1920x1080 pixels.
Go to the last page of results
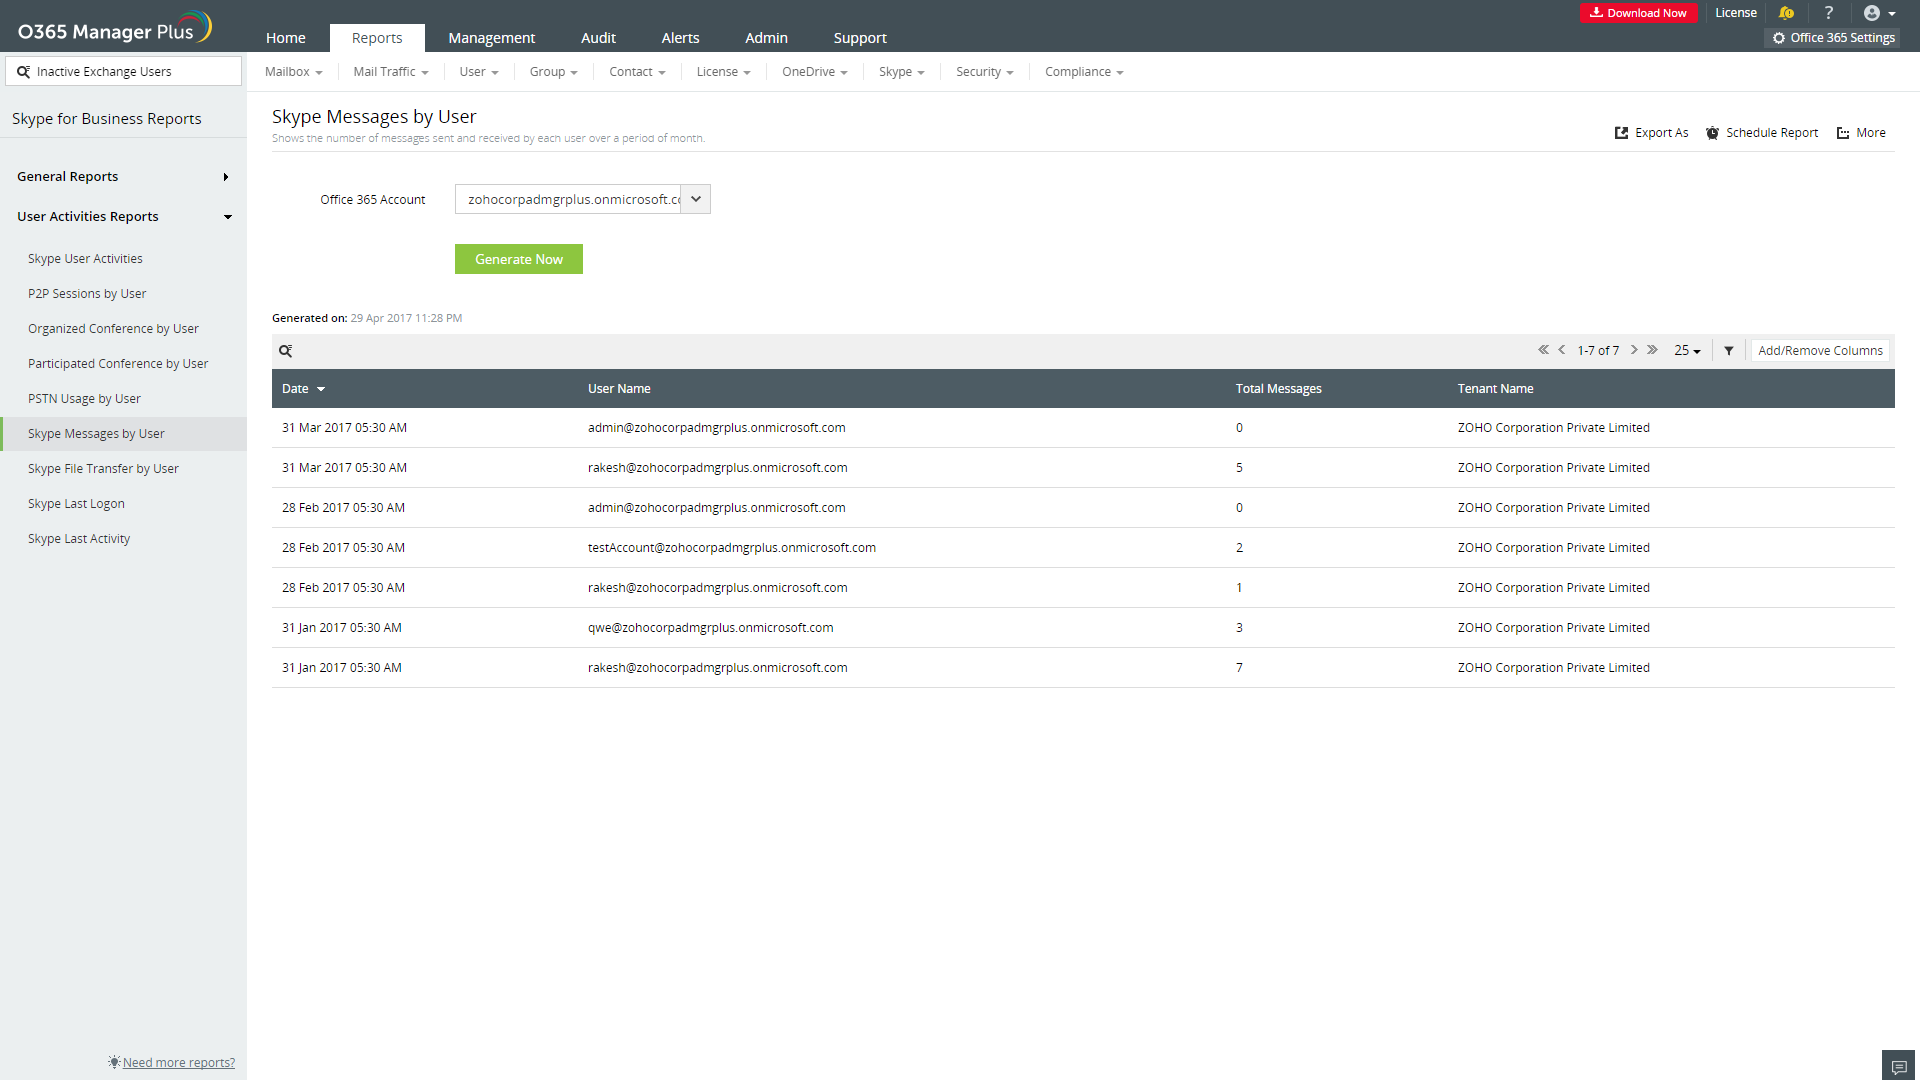[1653, 350]
